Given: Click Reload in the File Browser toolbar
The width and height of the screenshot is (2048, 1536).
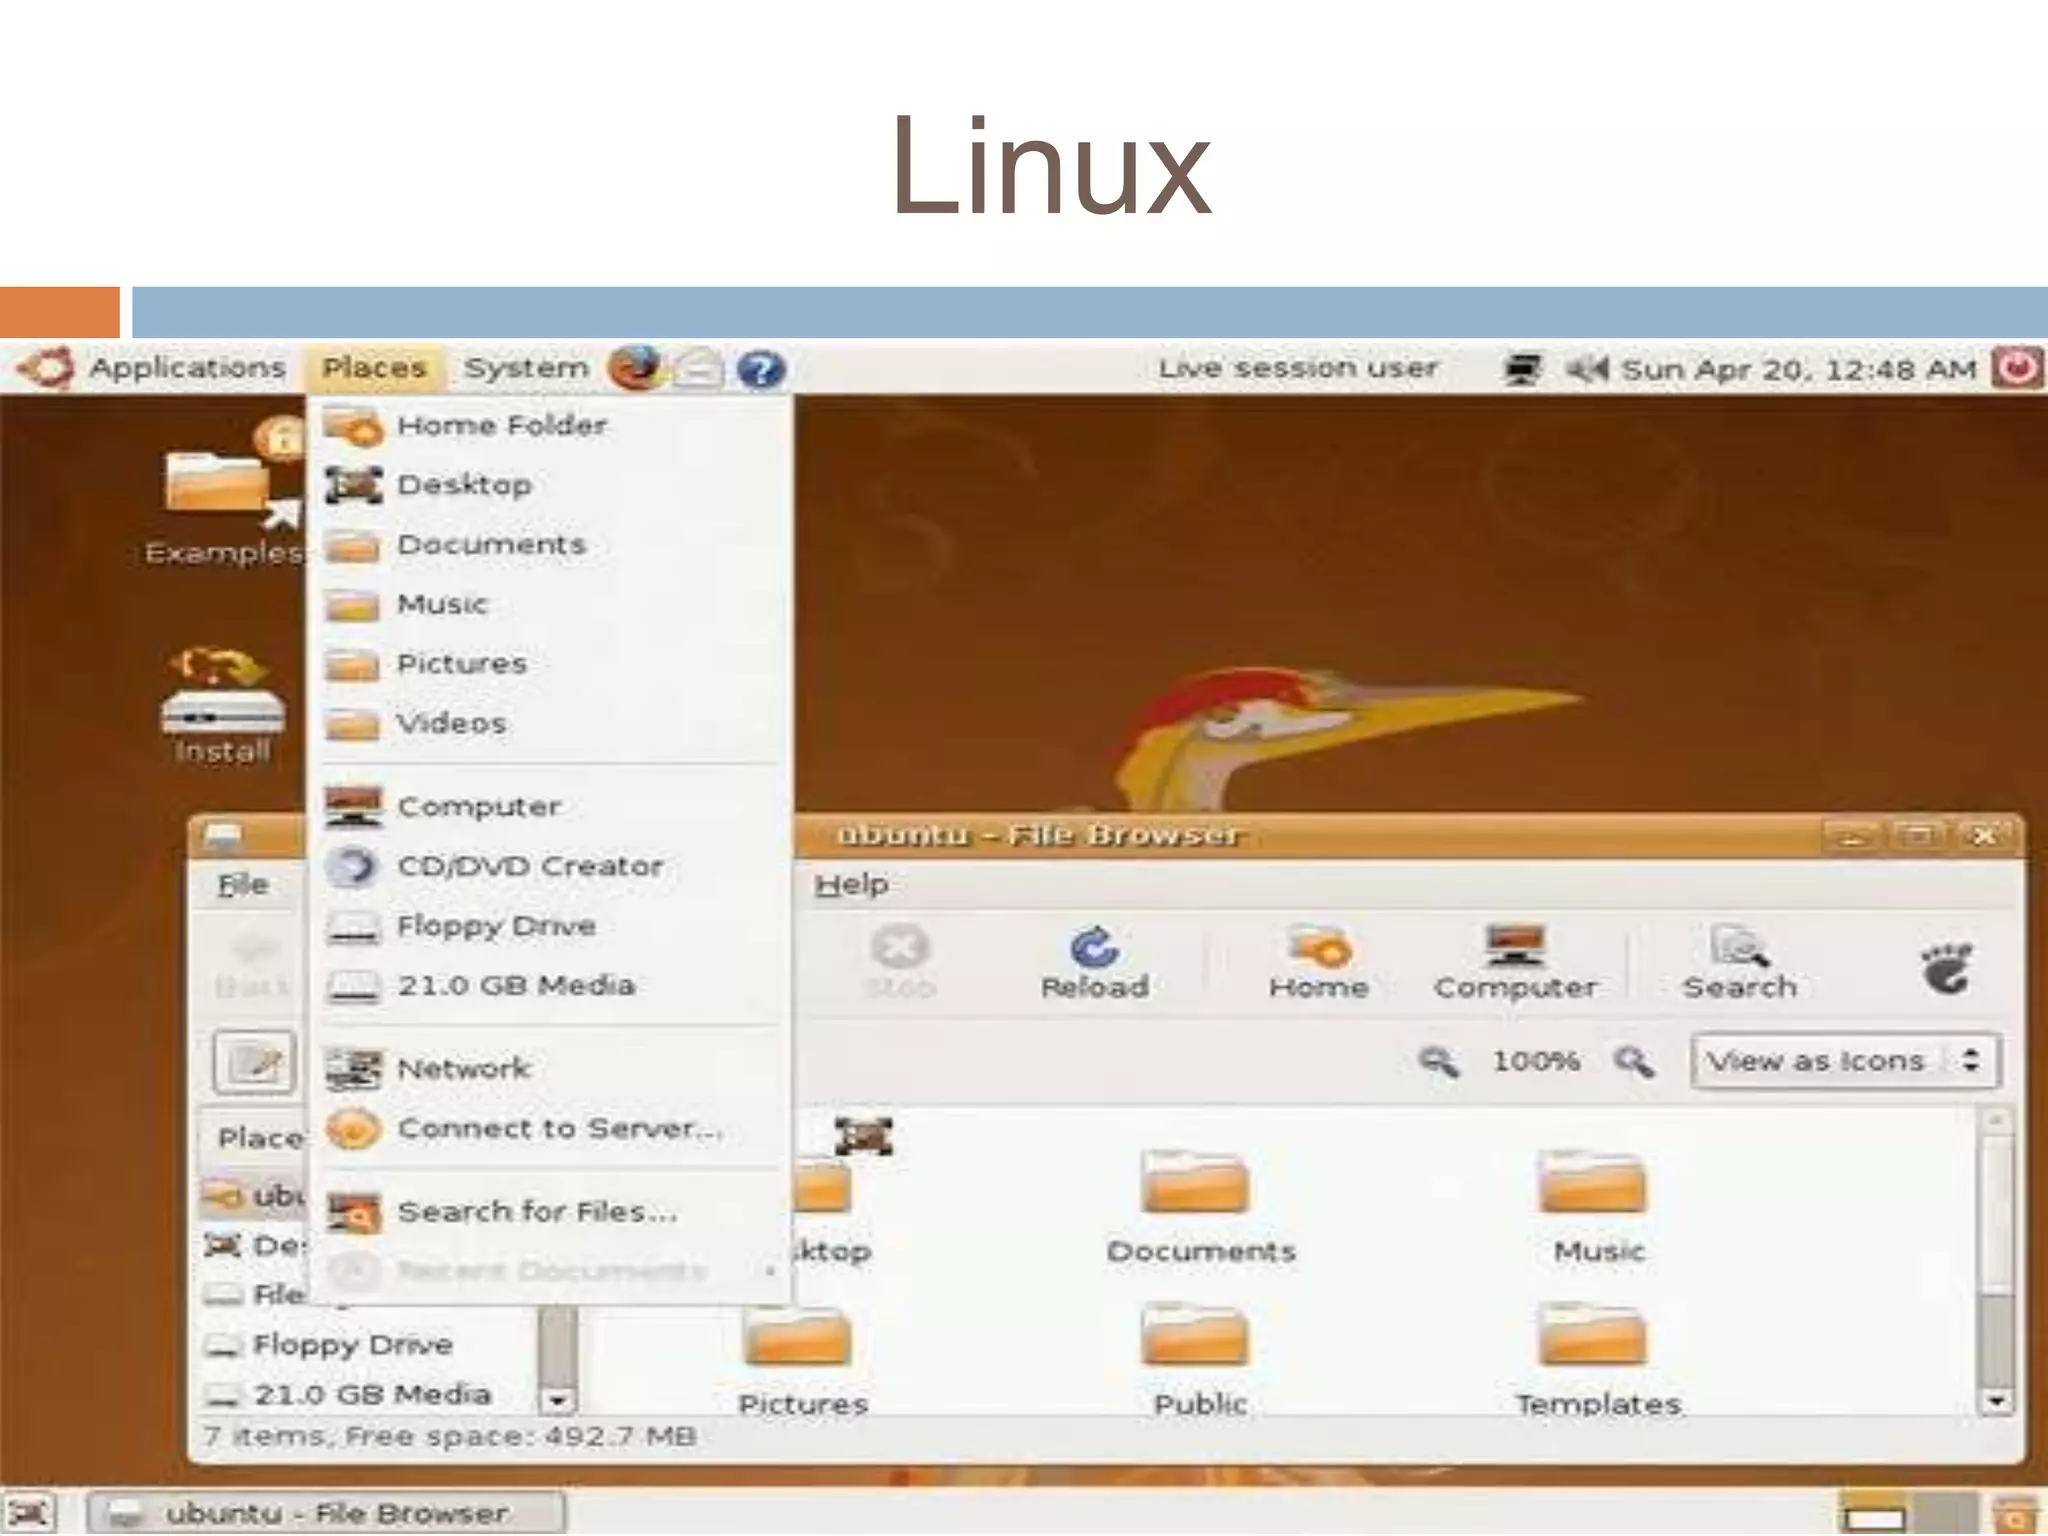Looking at the screenshot, I should pyautogui.click(x=1095, y=962).
